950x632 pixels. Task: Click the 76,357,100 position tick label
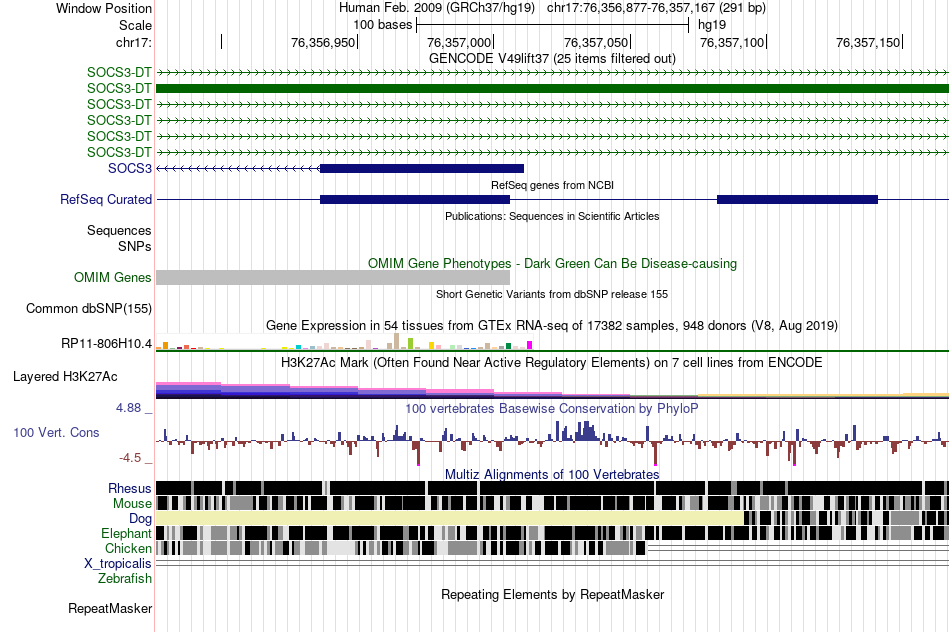732,42
